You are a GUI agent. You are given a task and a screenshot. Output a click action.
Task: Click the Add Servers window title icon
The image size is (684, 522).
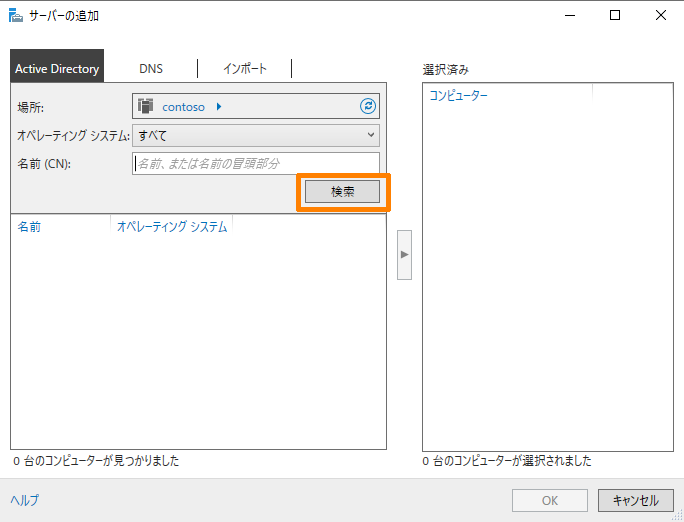pos(16,15)
